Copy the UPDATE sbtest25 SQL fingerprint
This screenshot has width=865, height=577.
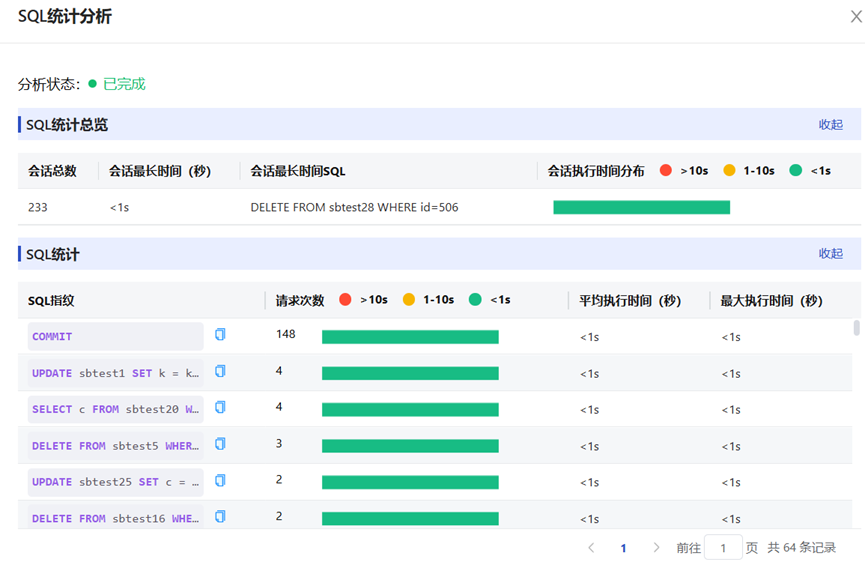tap(220, 480)
